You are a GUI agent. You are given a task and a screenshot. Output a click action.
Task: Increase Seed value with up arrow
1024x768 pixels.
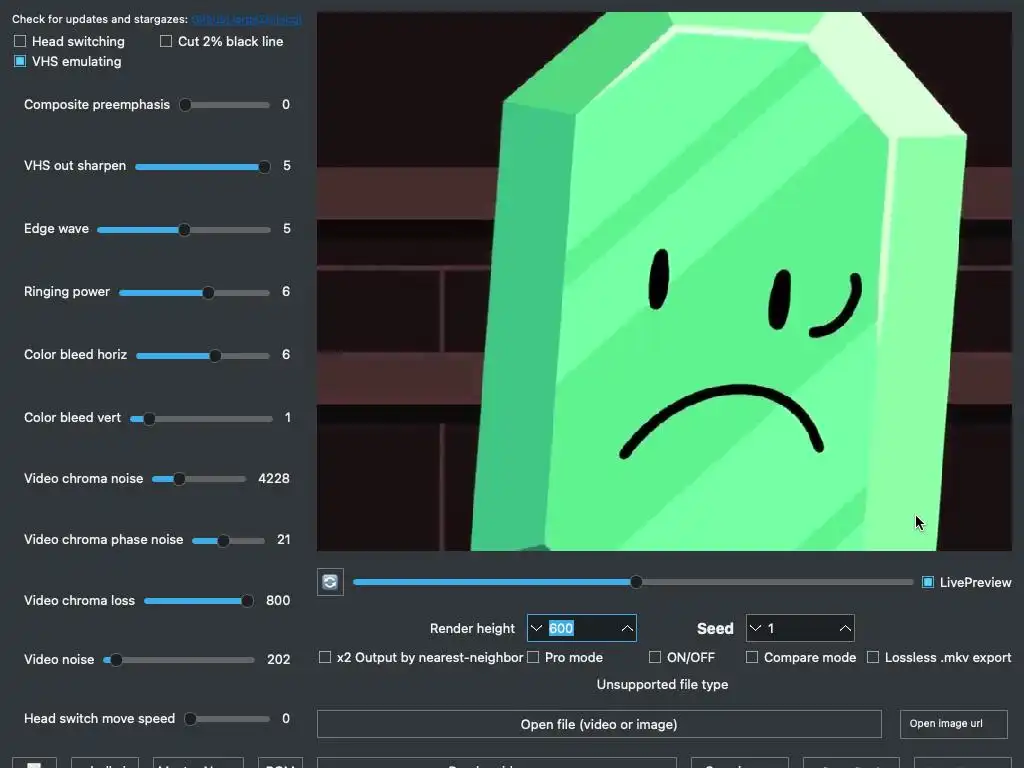click(x=845, y=628)
